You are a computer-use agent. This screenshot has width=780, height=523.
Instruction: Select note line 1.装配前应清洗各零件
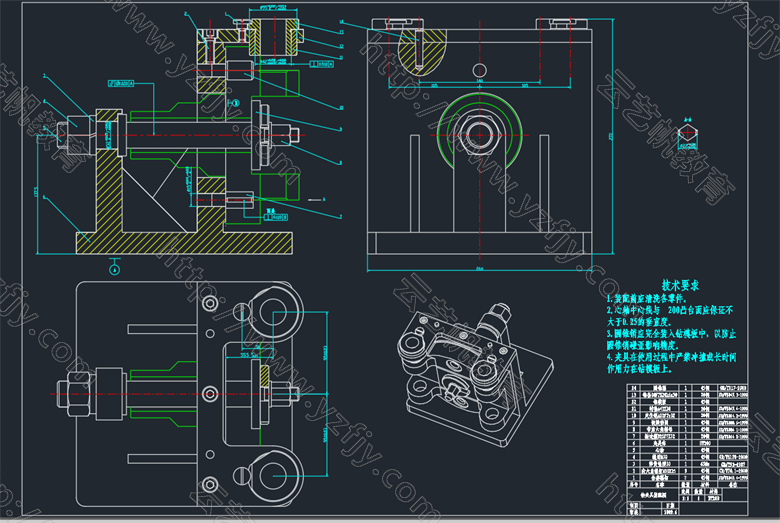pos(646,299)
